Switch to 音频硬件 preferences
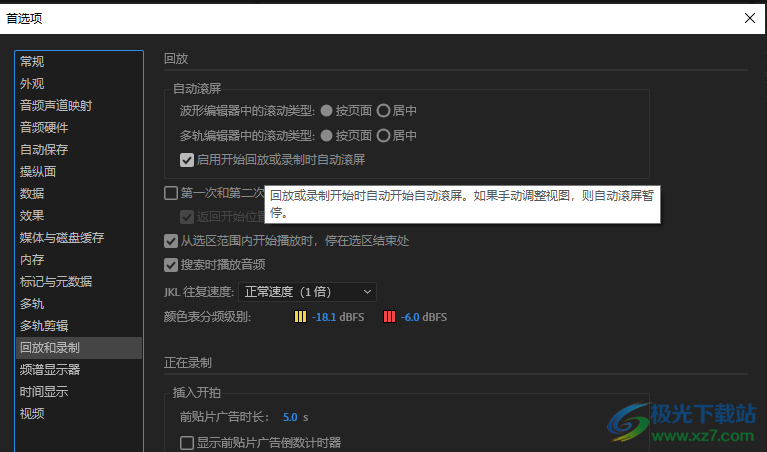 [x=44, y=128]
